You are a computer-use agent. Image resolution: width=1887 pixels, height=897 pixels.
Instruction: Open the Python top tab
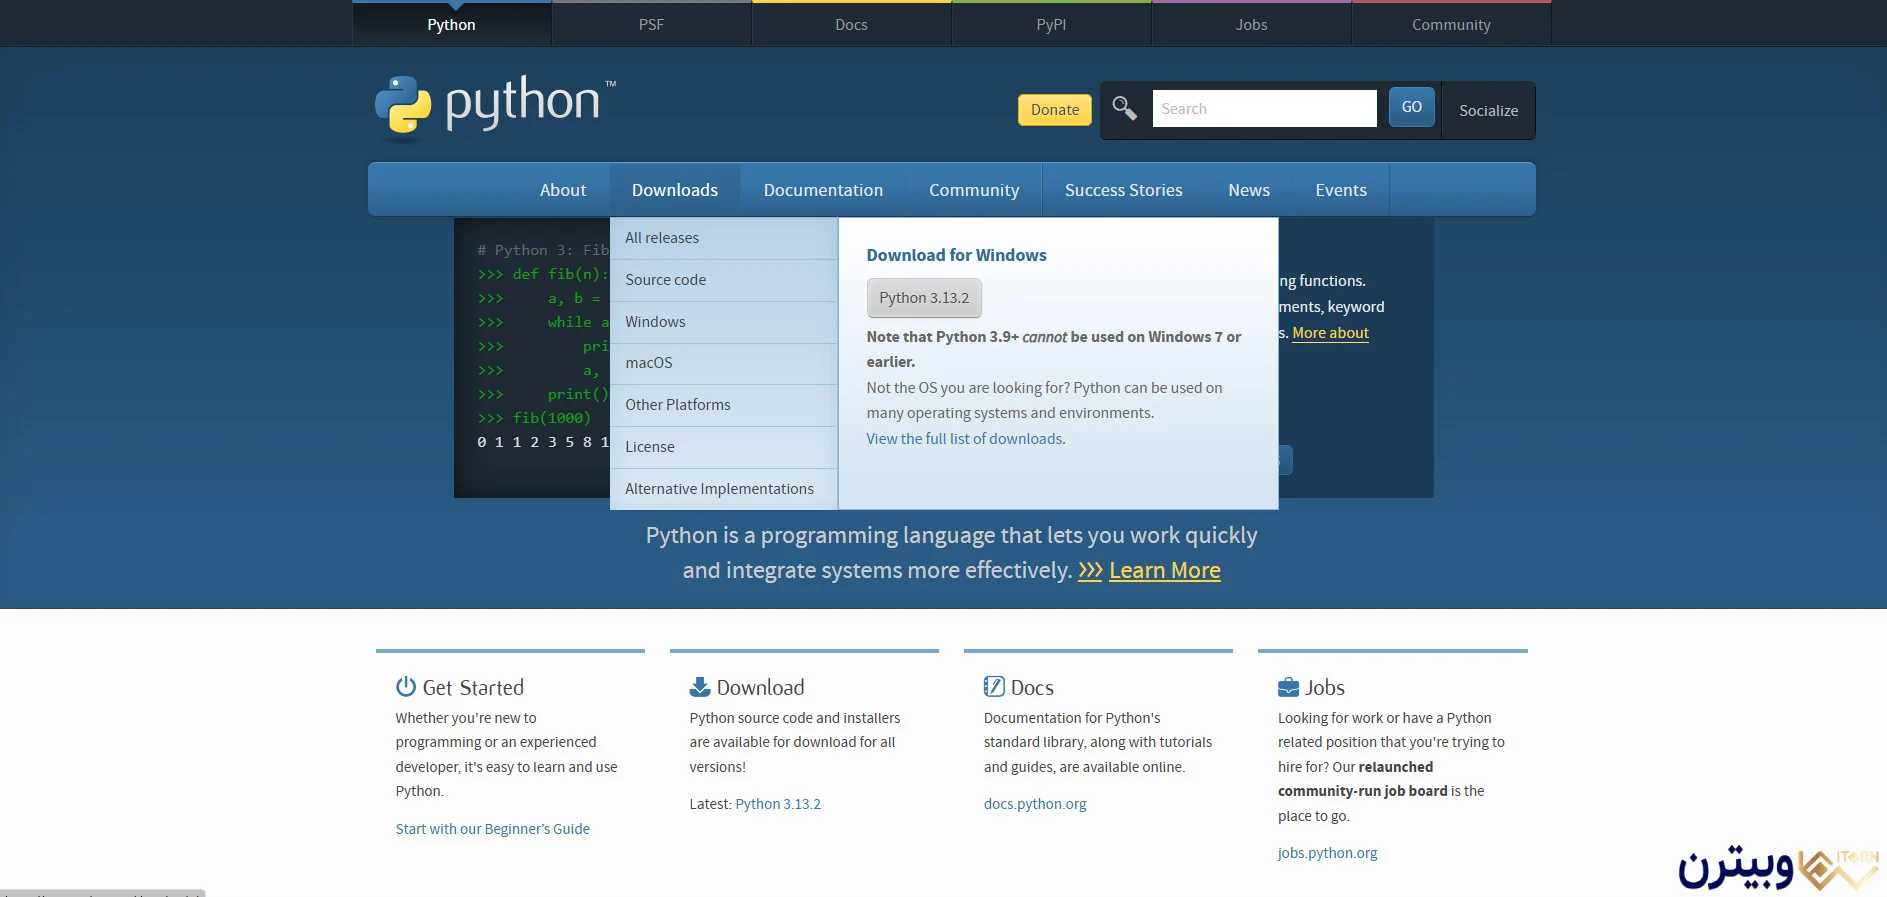click(x=452, y=24)
